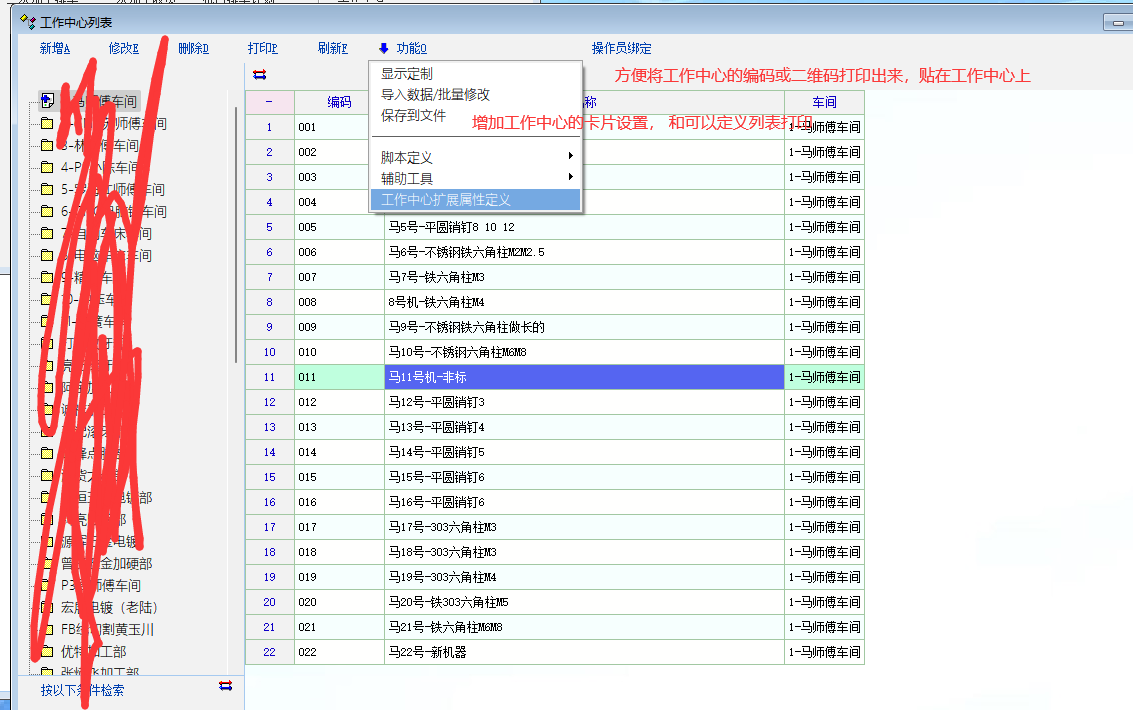Expand the 辅助工具 submenu arrow
This screenshot has height=710, width=1133.
(x=571, y=178)
